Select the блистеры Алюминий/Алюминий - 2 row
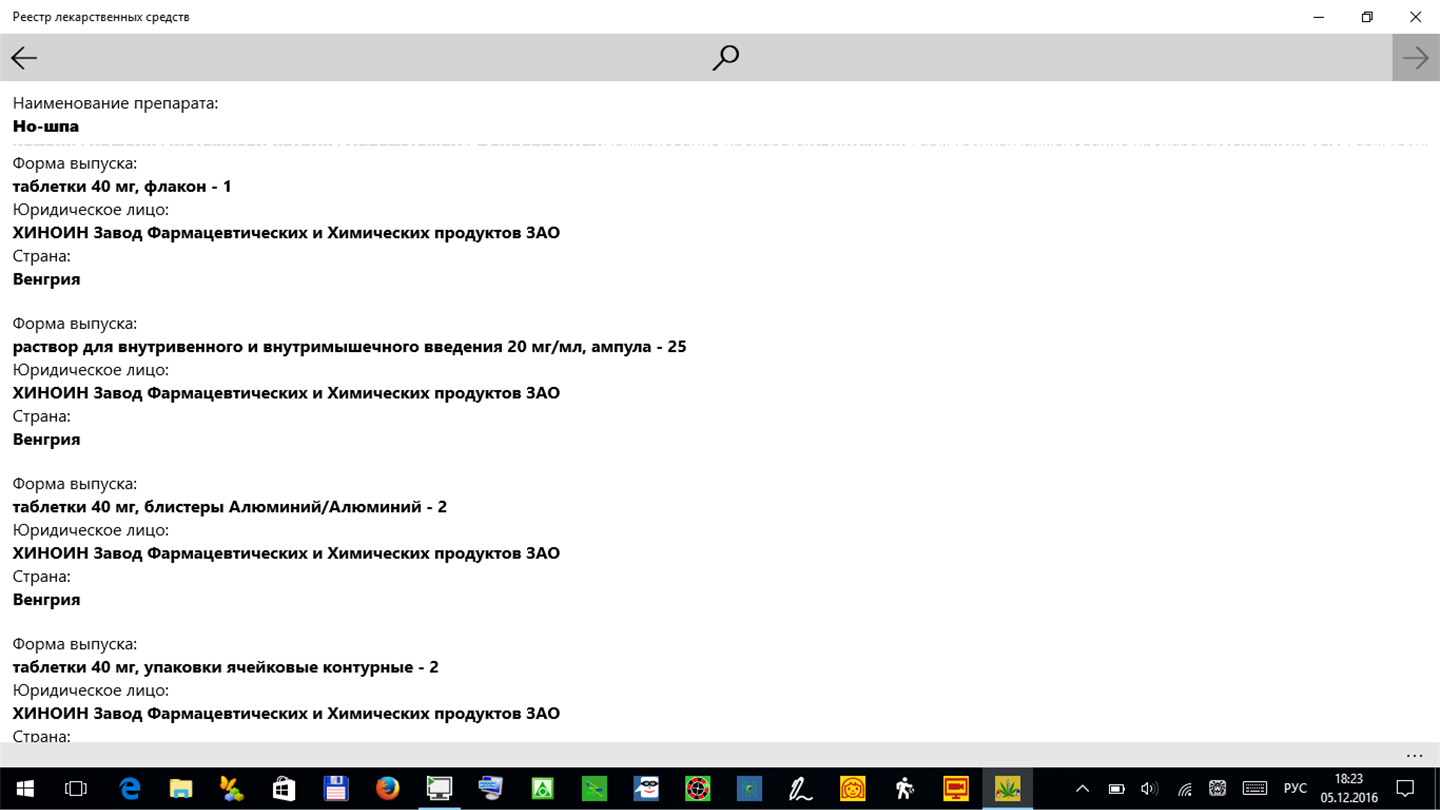The height and width of the screenshot is (810, 1440). (x=229, y=507)
